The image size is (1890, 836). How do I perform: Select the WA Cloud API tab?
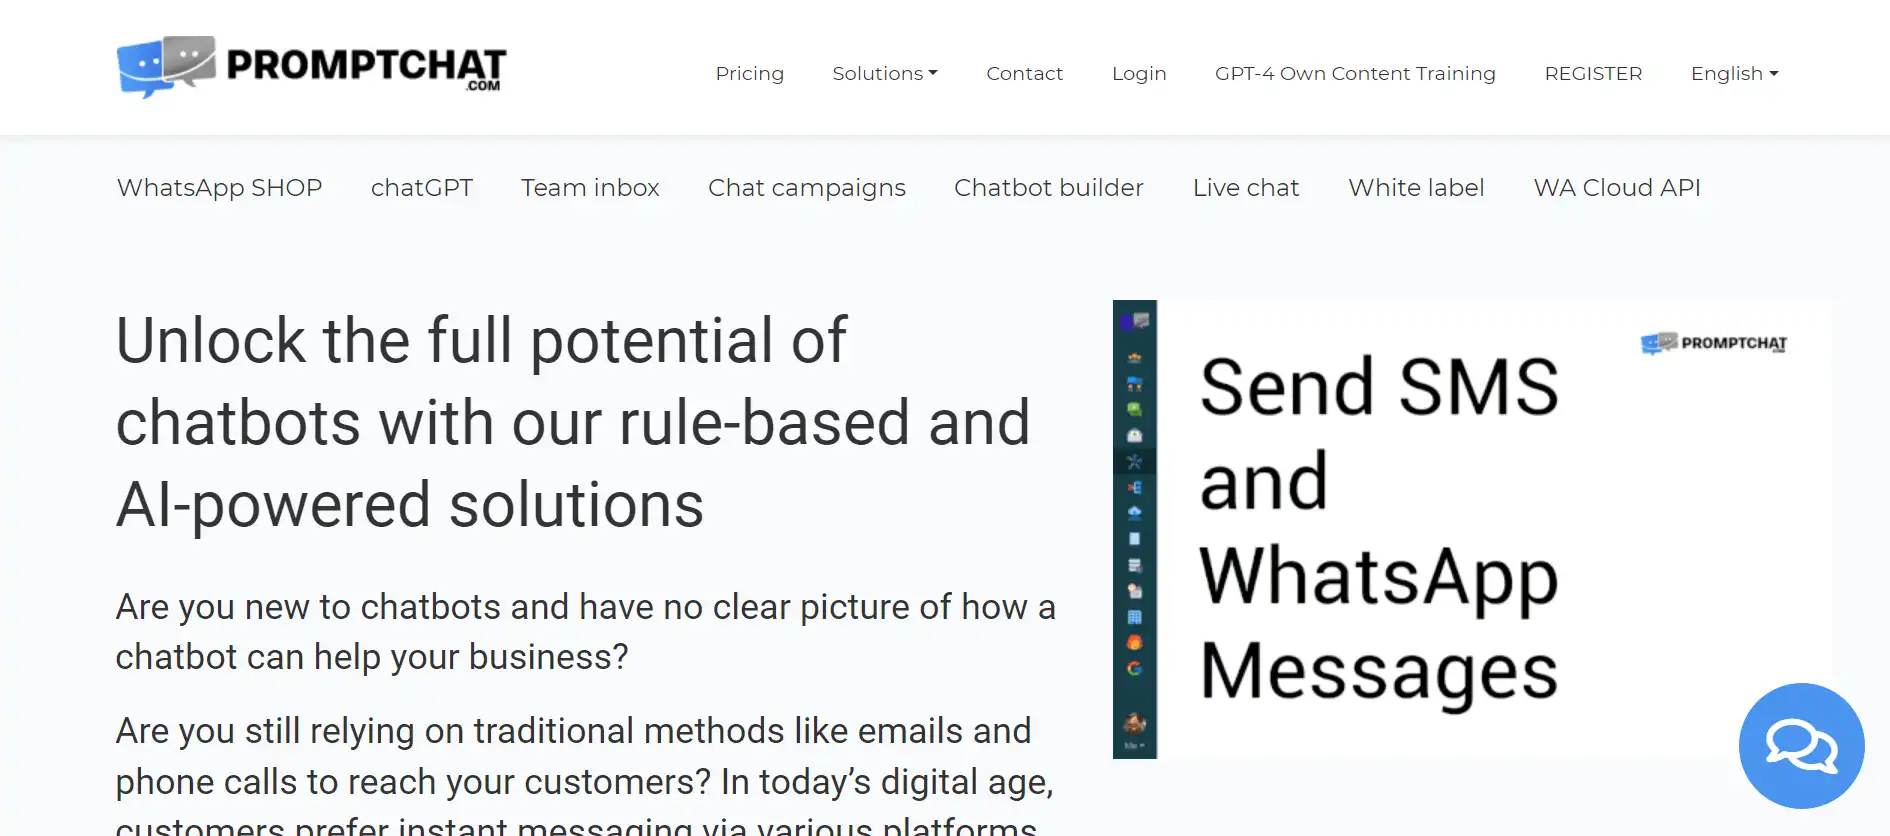1617,188
